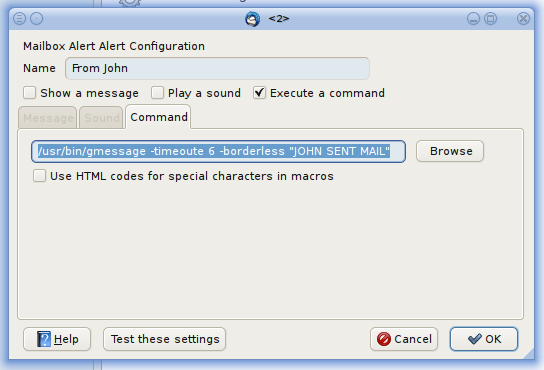Switch to the Message tab
This screenshot has width=544, height=370.
(48, 118)
